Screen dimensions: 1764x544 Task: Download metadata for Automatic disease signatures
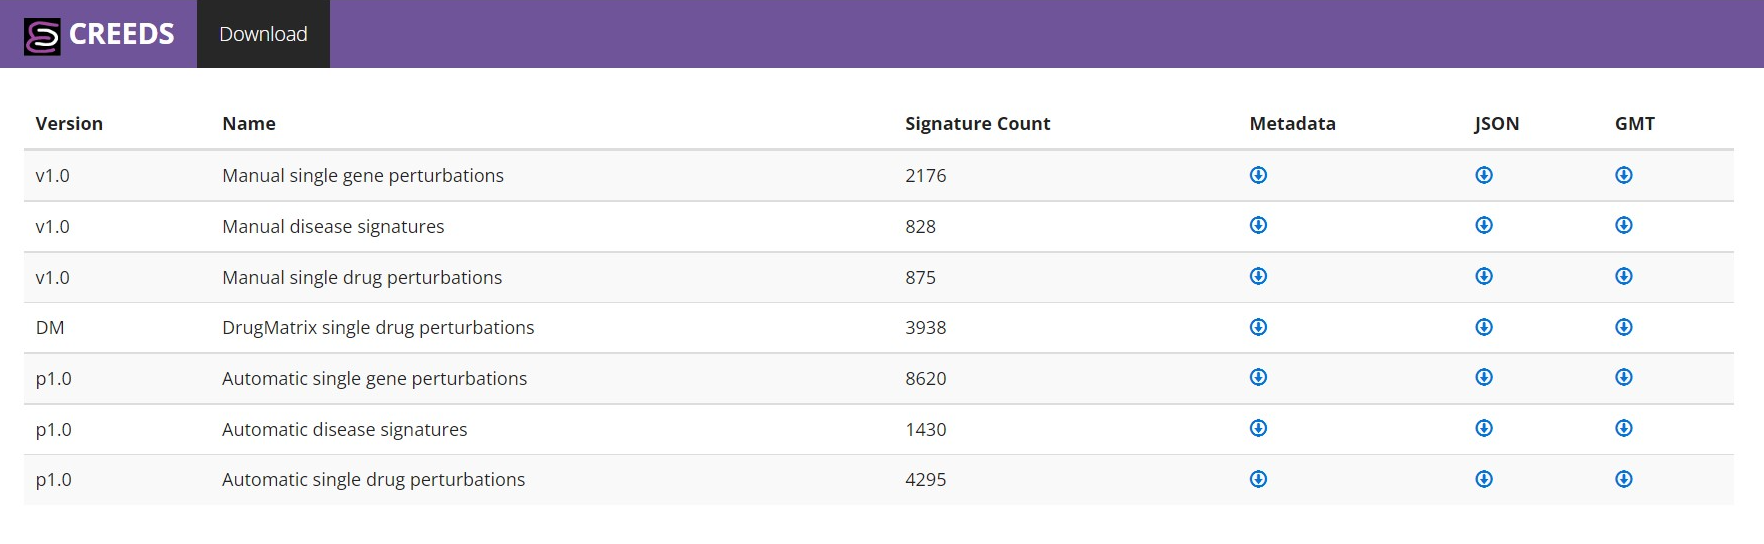point(1258,428)
